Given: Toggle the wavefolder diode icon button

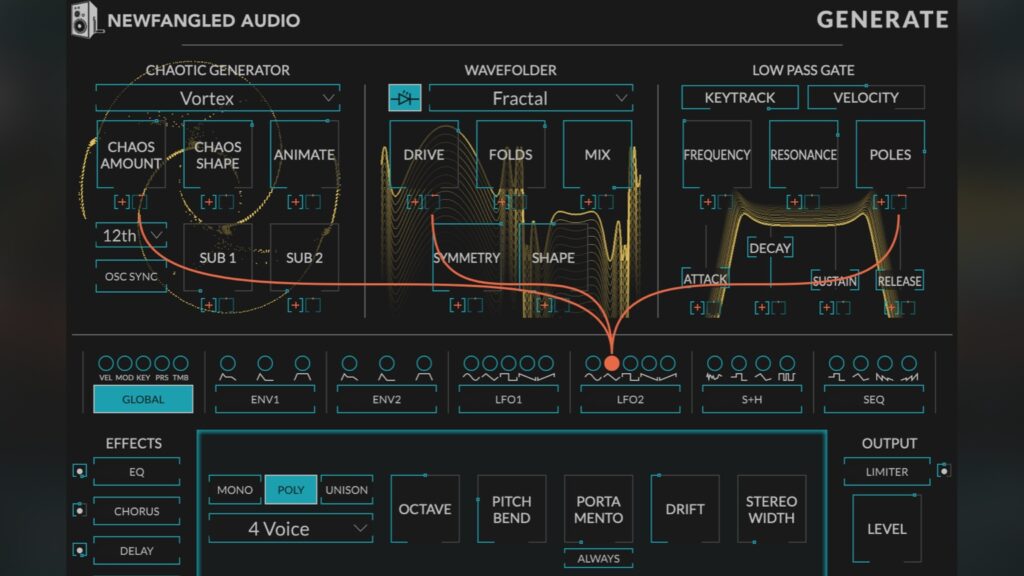Looking at the screenshot, I should click(x=404, y=98).
